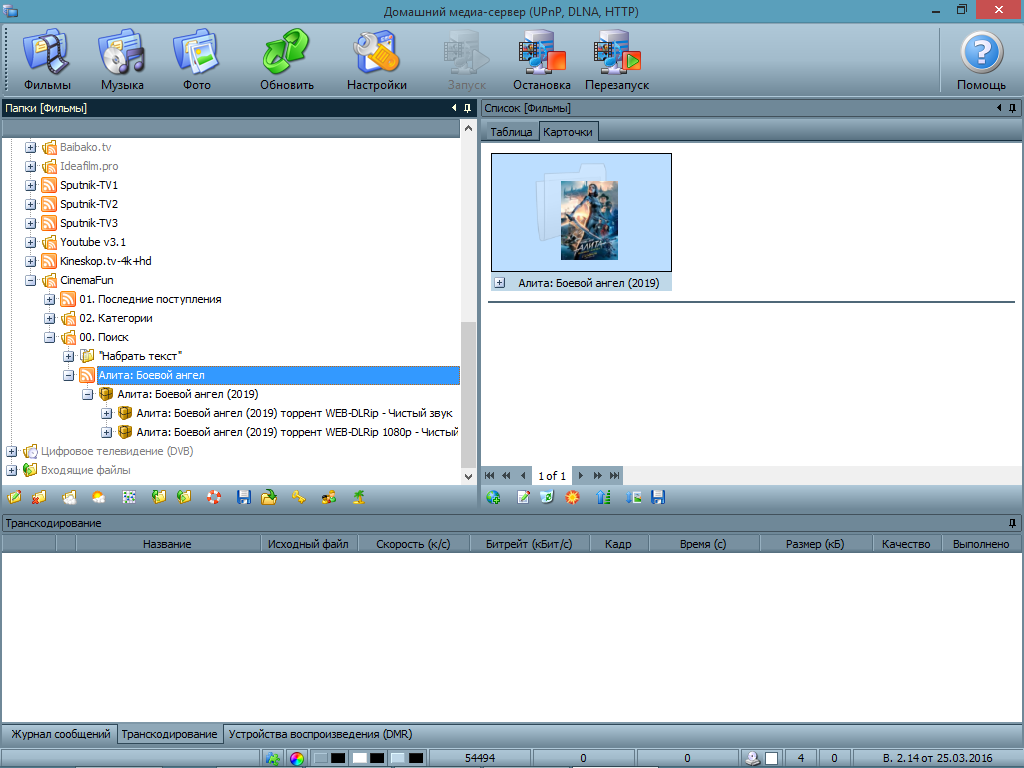Open the Фильмы (Movies) section
Image resolution: width=1024 pixels, height=768 pixels.
(x=47, y=60)
